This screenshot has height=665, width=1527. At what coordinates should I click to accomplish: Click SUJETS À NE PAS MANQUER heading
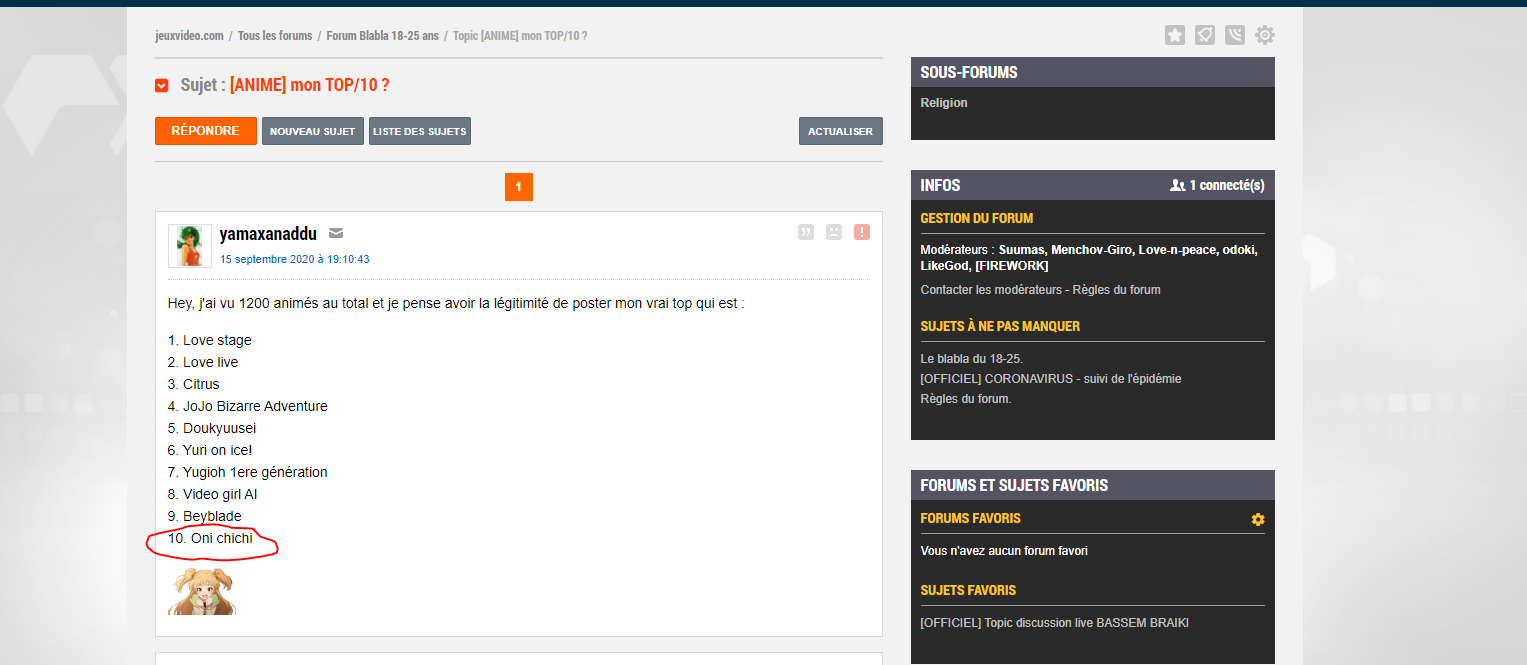[x=1000, y=326]
